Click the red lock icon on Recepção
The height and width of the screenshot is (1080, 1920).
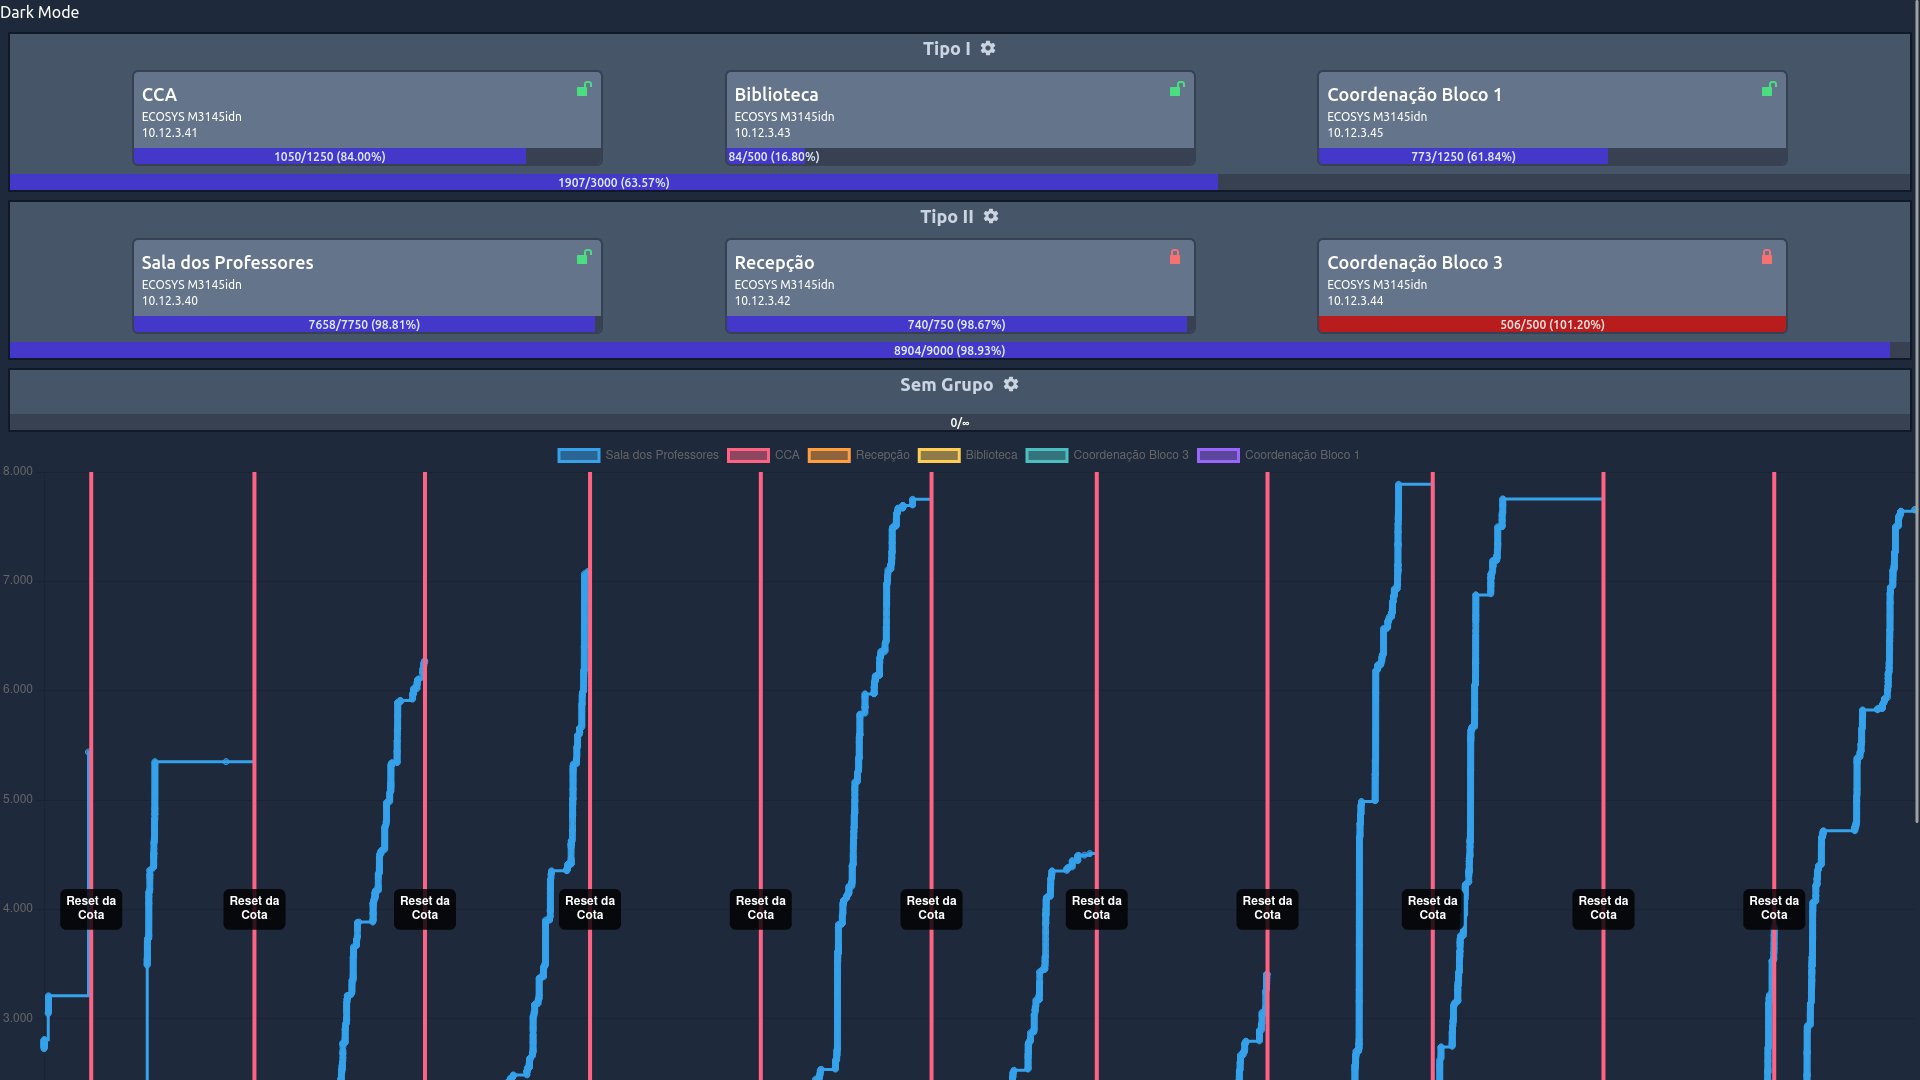(1175, 257)
